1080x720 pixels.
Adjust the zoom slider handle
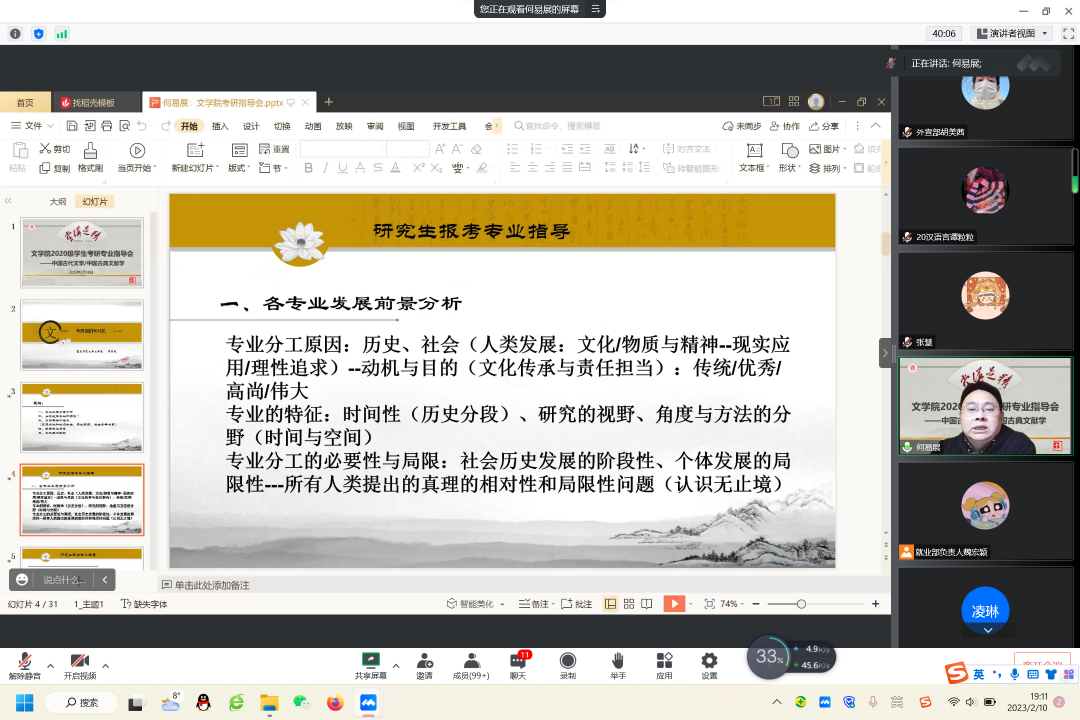point(801,604)
